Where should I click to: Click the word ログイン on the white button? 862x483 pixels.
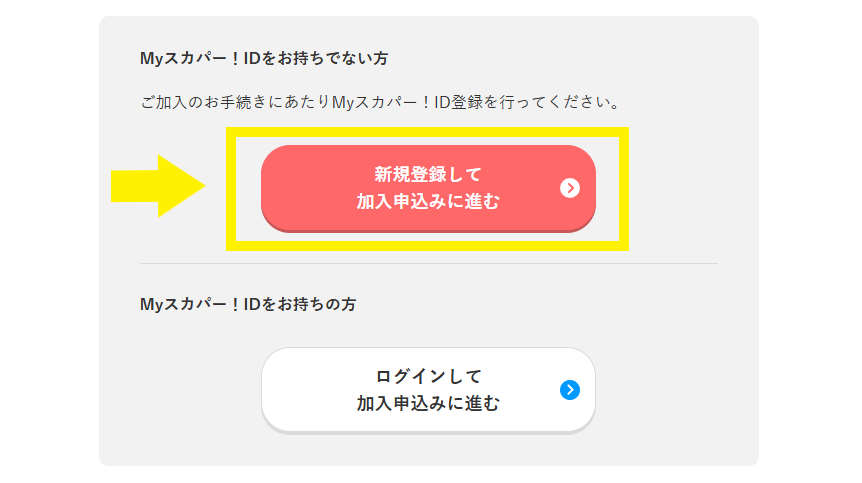(410, 376)
